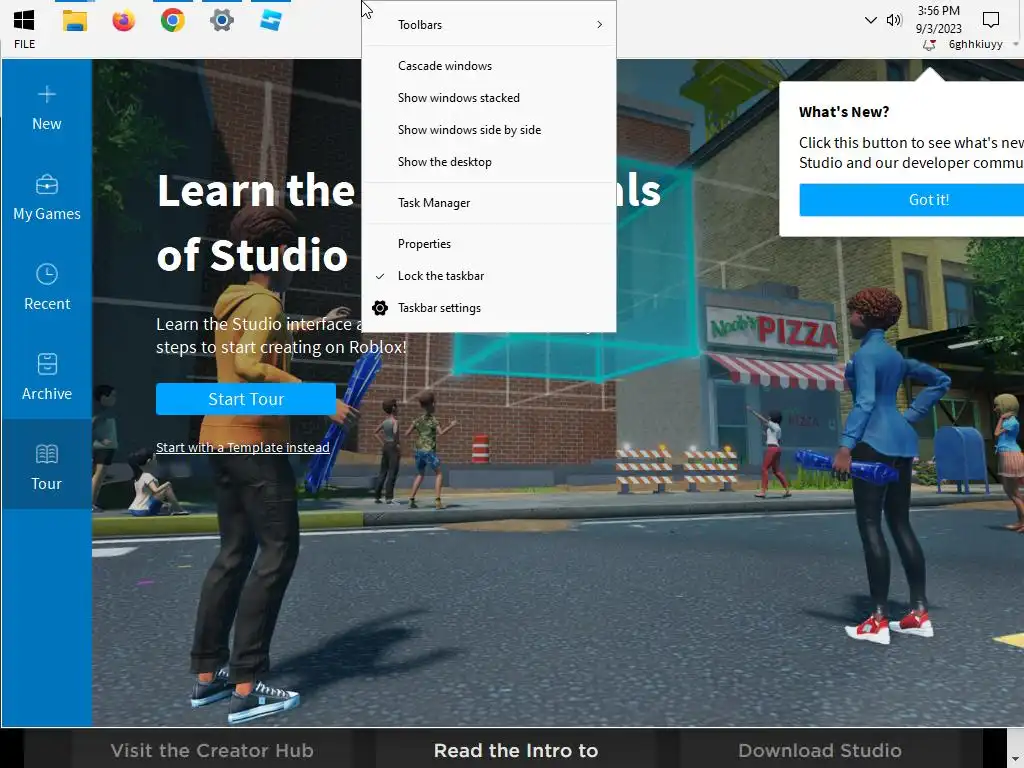Click Download Studio button
The image size is (1024, 768).
click(x=820, y=750)
